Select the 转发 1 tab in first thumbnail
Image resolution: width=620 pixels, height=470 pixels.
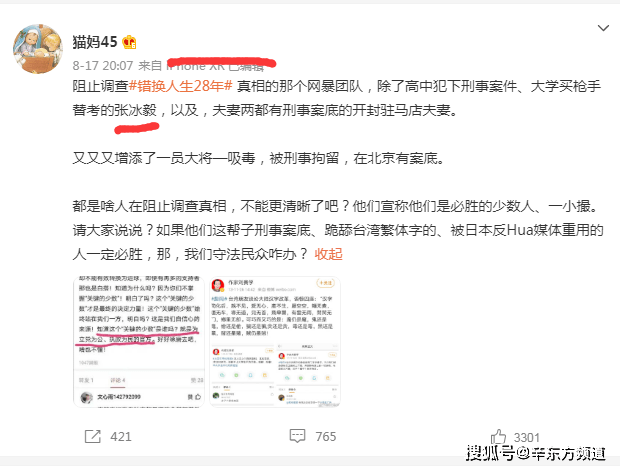(x=86, y=380)
